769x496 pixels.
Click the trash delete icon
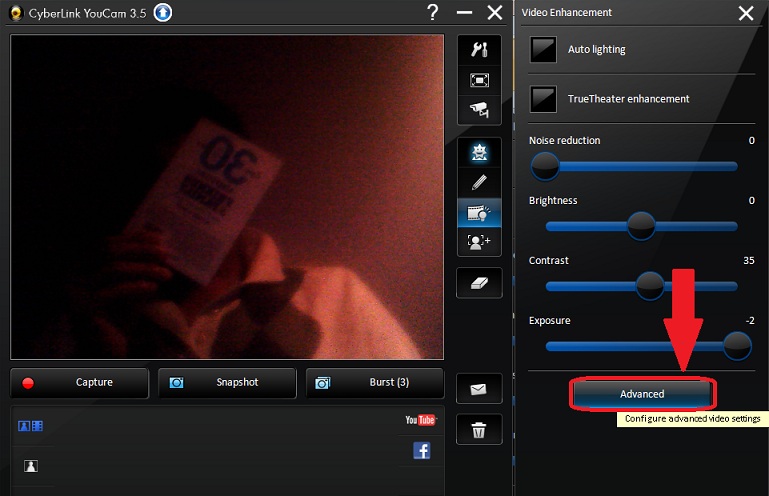point(479,429)
